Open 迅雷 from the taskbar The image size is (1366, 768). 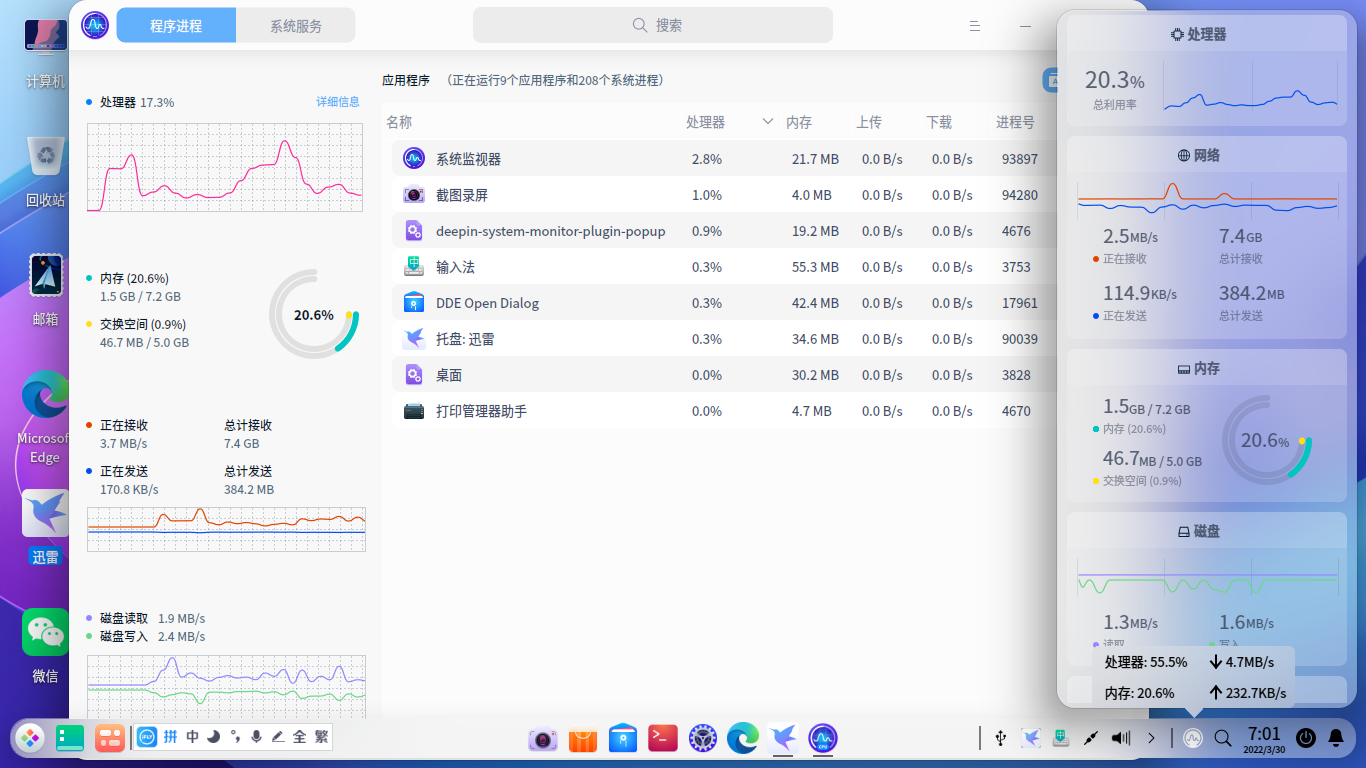click(783, 739)
